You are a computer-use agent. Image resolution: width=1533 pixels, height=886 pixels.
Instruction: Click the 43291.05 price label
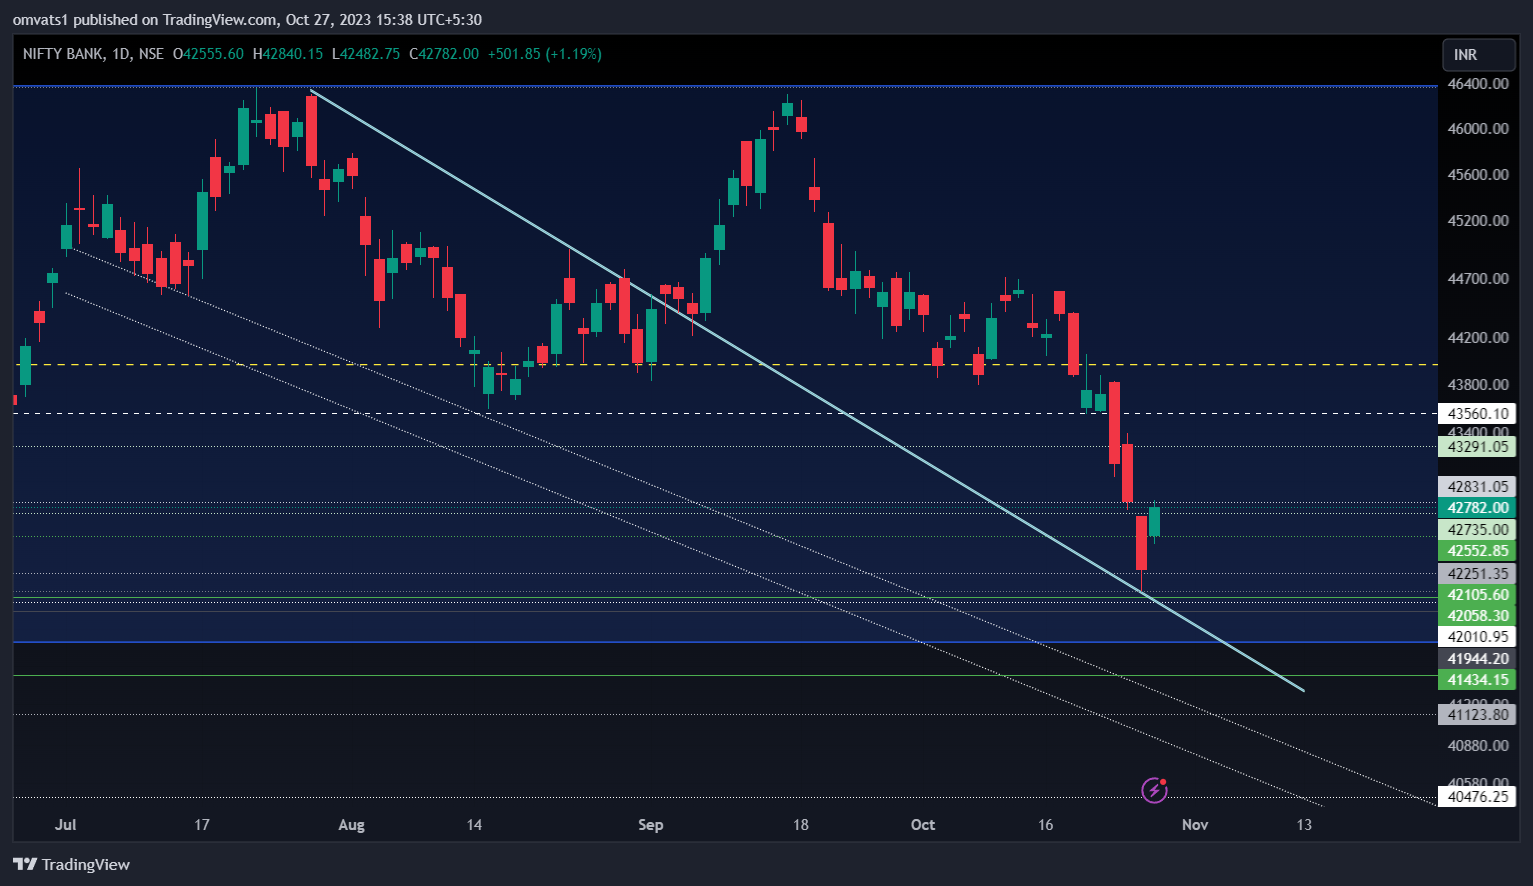[x=1477, y=447]
